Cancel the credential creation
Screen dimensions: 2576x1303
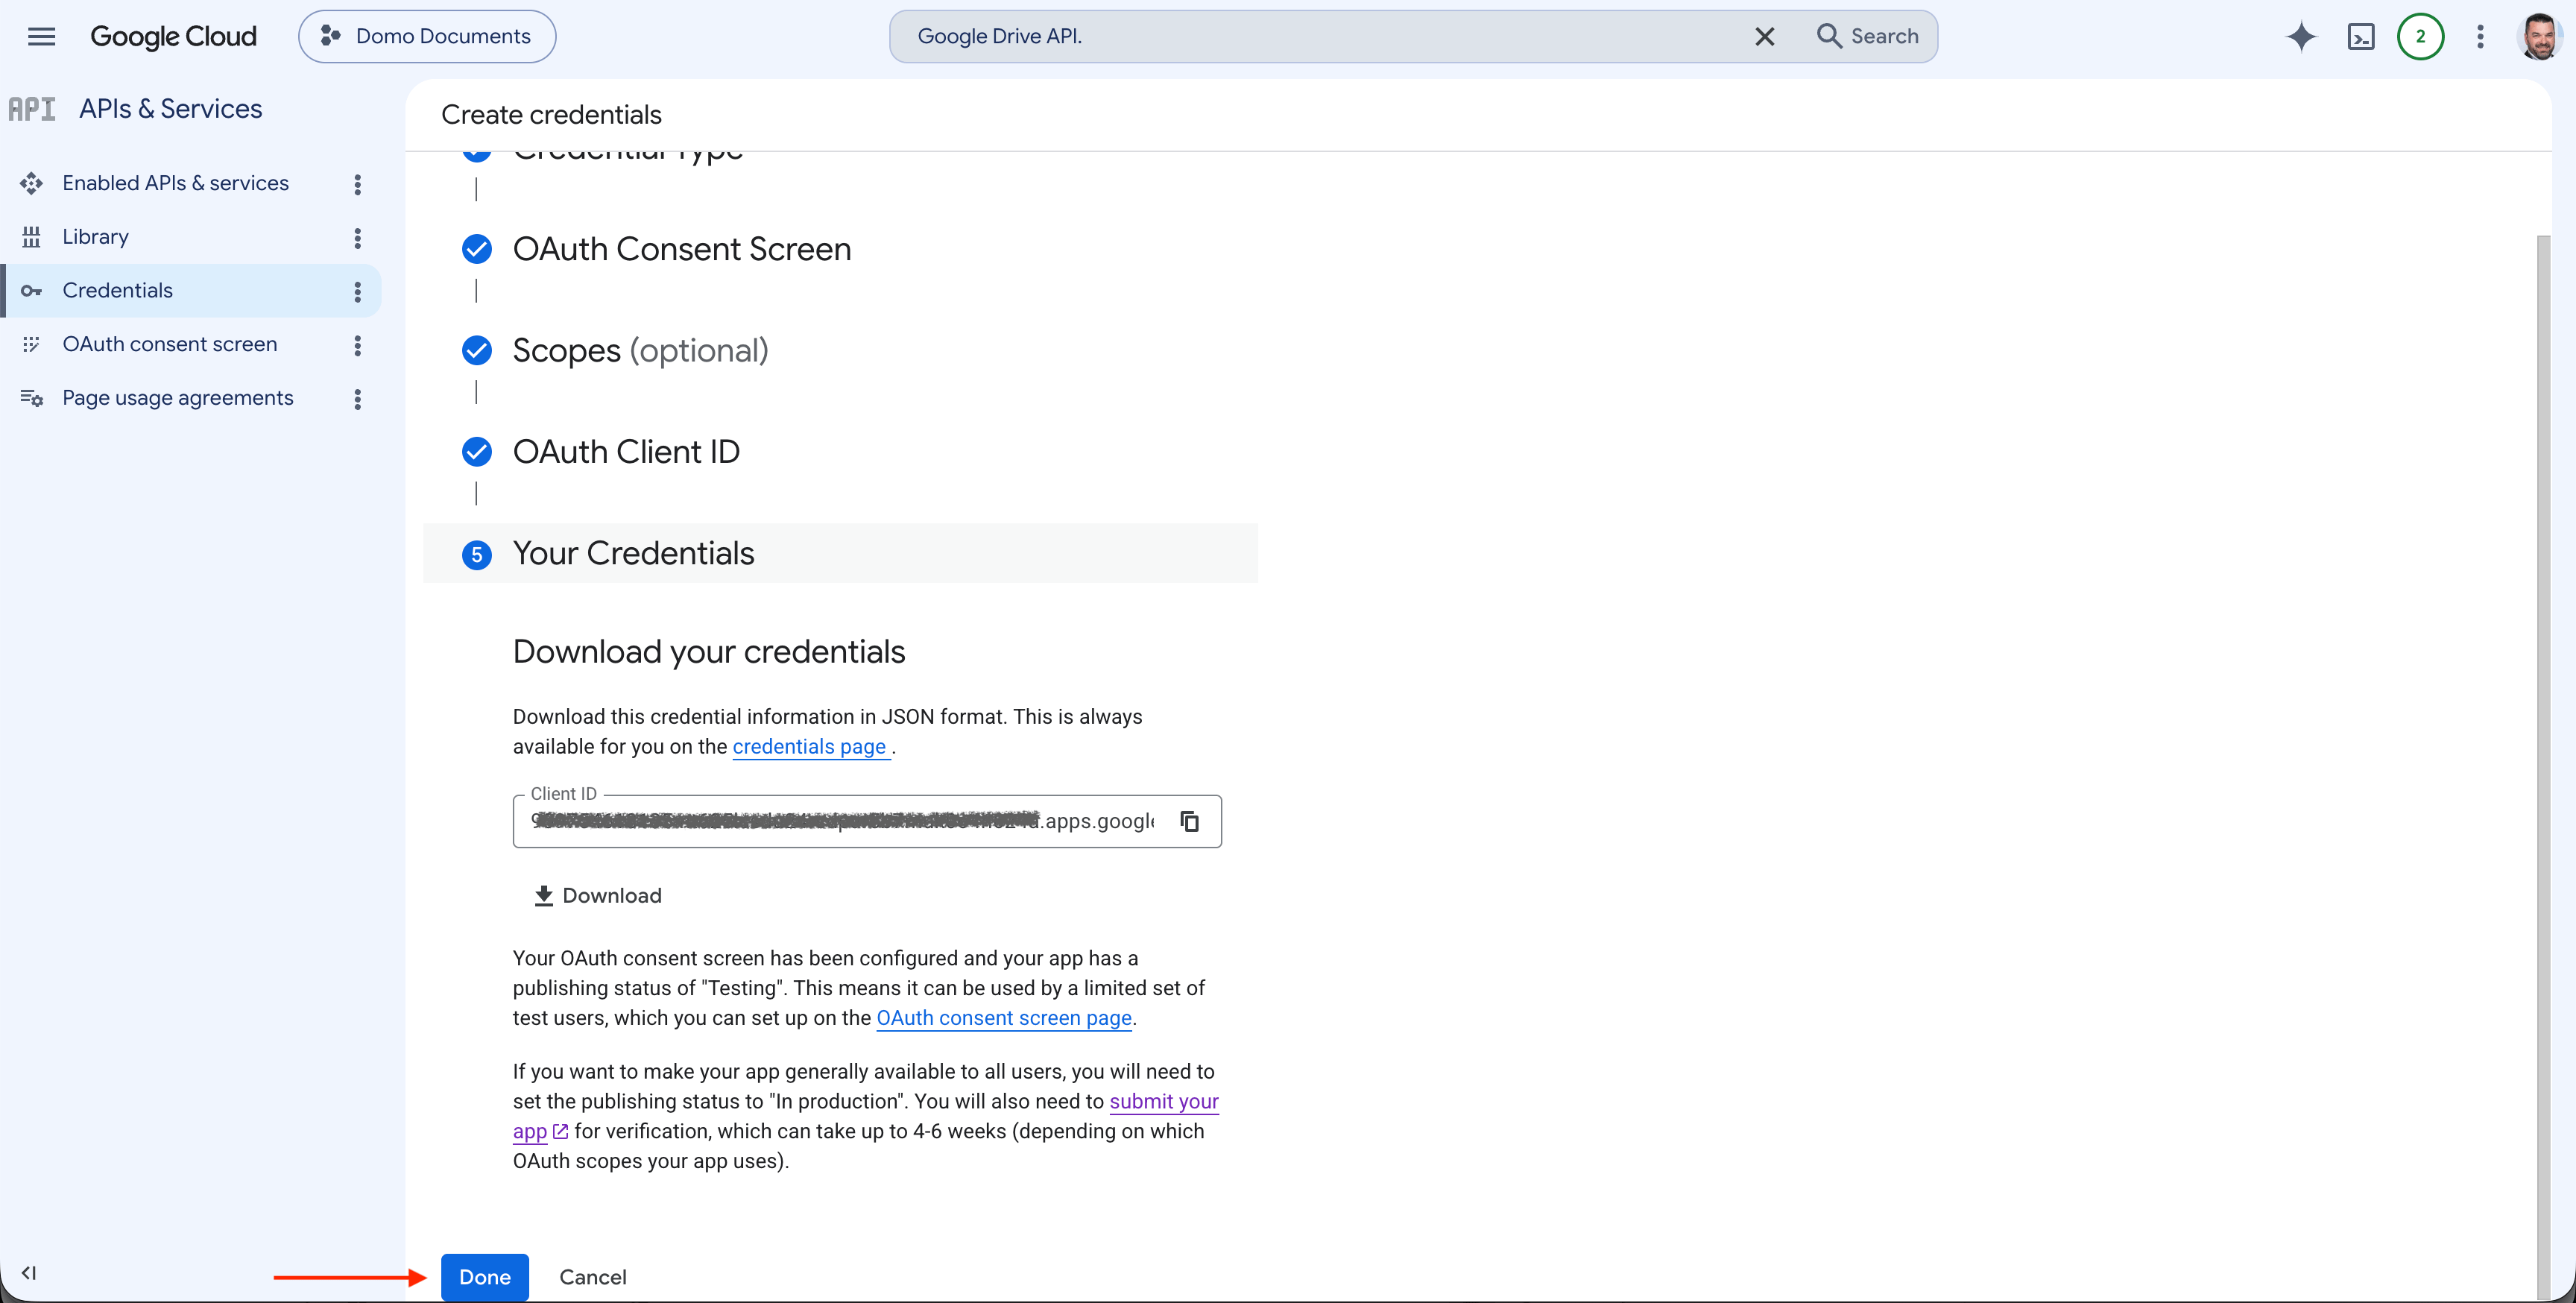tap(593, 1277)
